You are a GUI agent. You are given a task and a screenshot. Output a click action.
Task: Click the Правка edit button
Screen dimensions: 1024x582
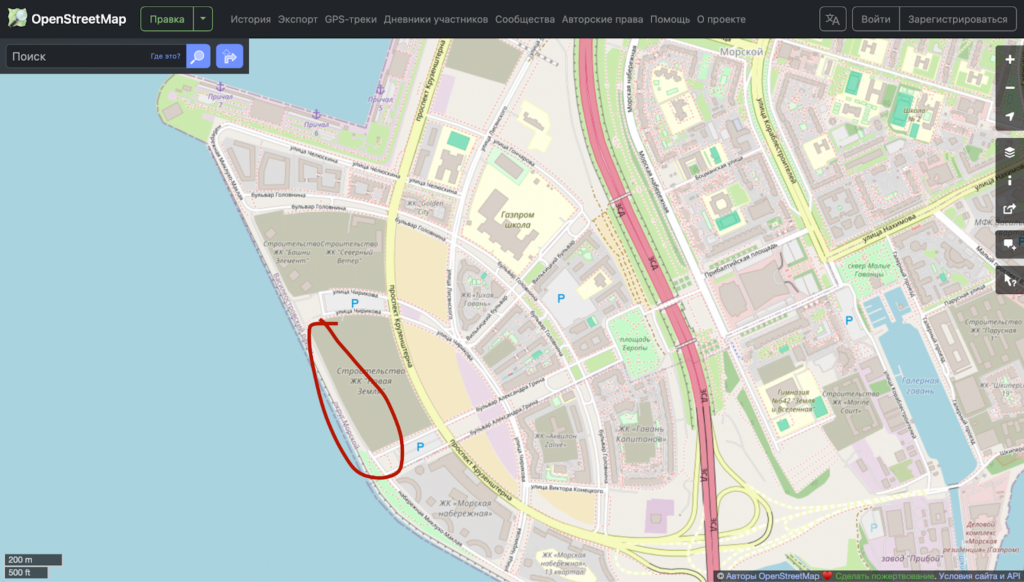click(166, 19)
